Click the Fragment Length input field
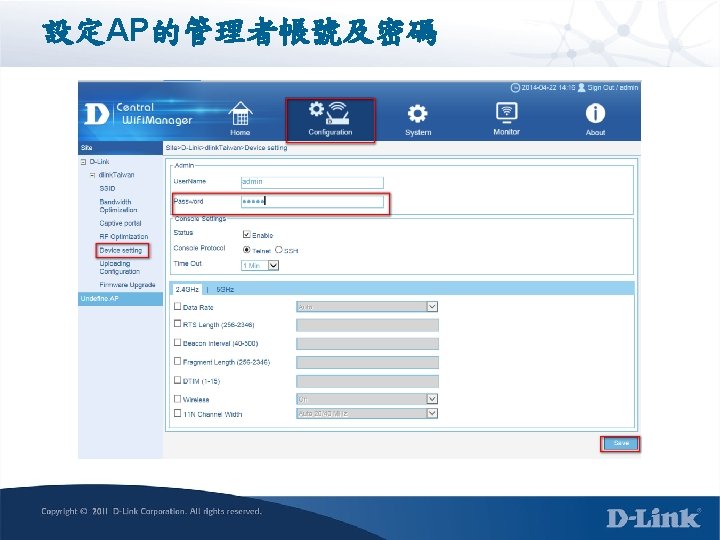The width and height of the screenshot is (720, 540). click(367, 362)
